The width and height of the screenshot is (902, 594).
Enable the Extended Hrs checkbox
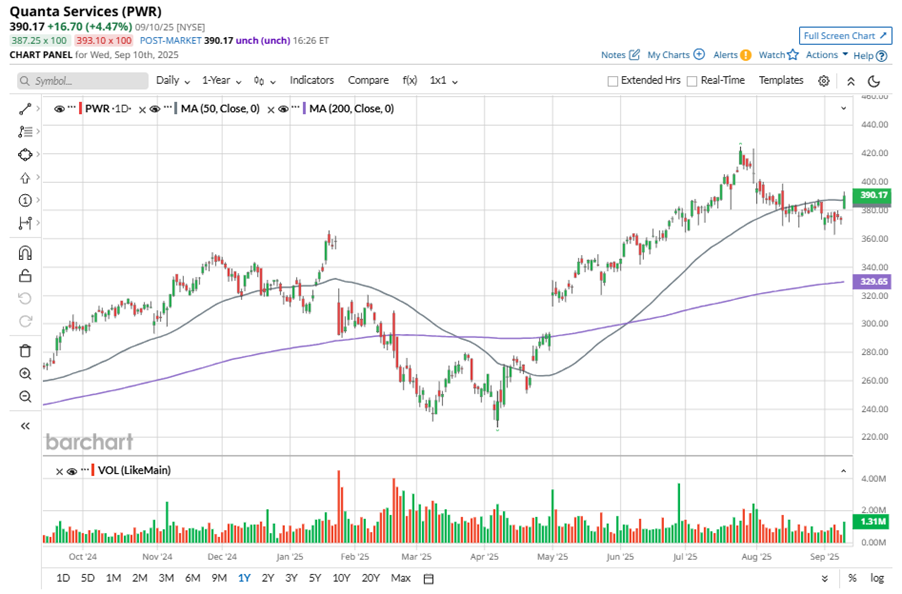pos(613,81)
